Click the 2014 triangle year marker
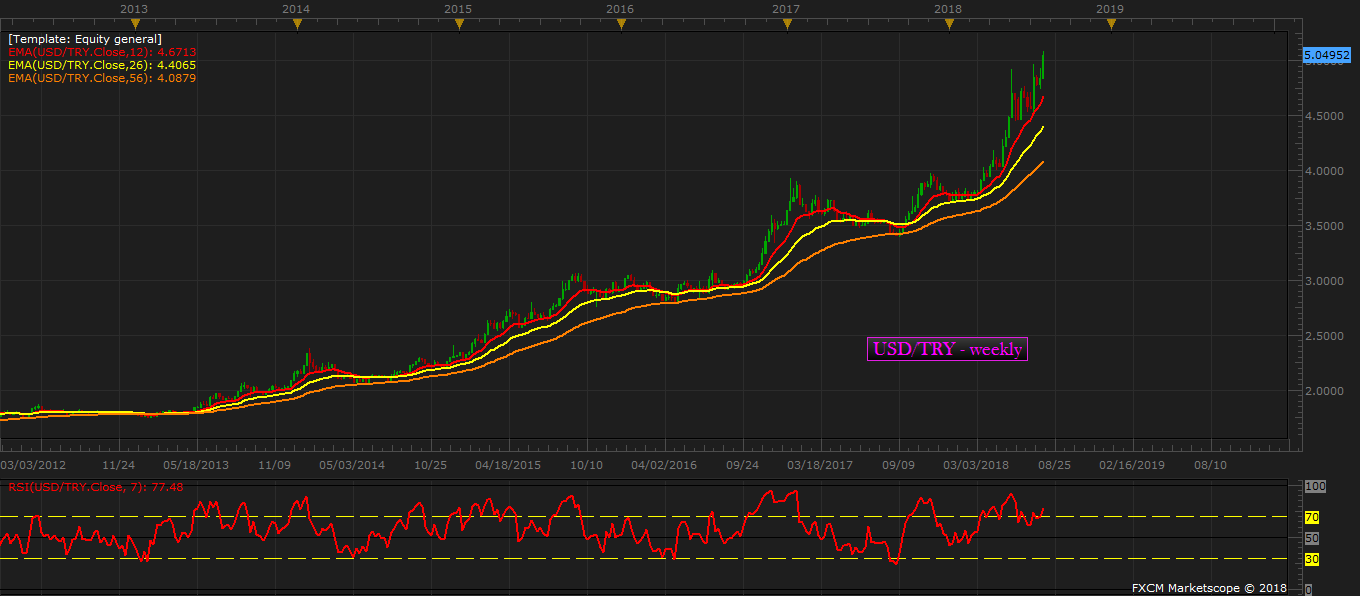Image resolution: width=1360 pixels, height=596 pixels. [297, 24]
